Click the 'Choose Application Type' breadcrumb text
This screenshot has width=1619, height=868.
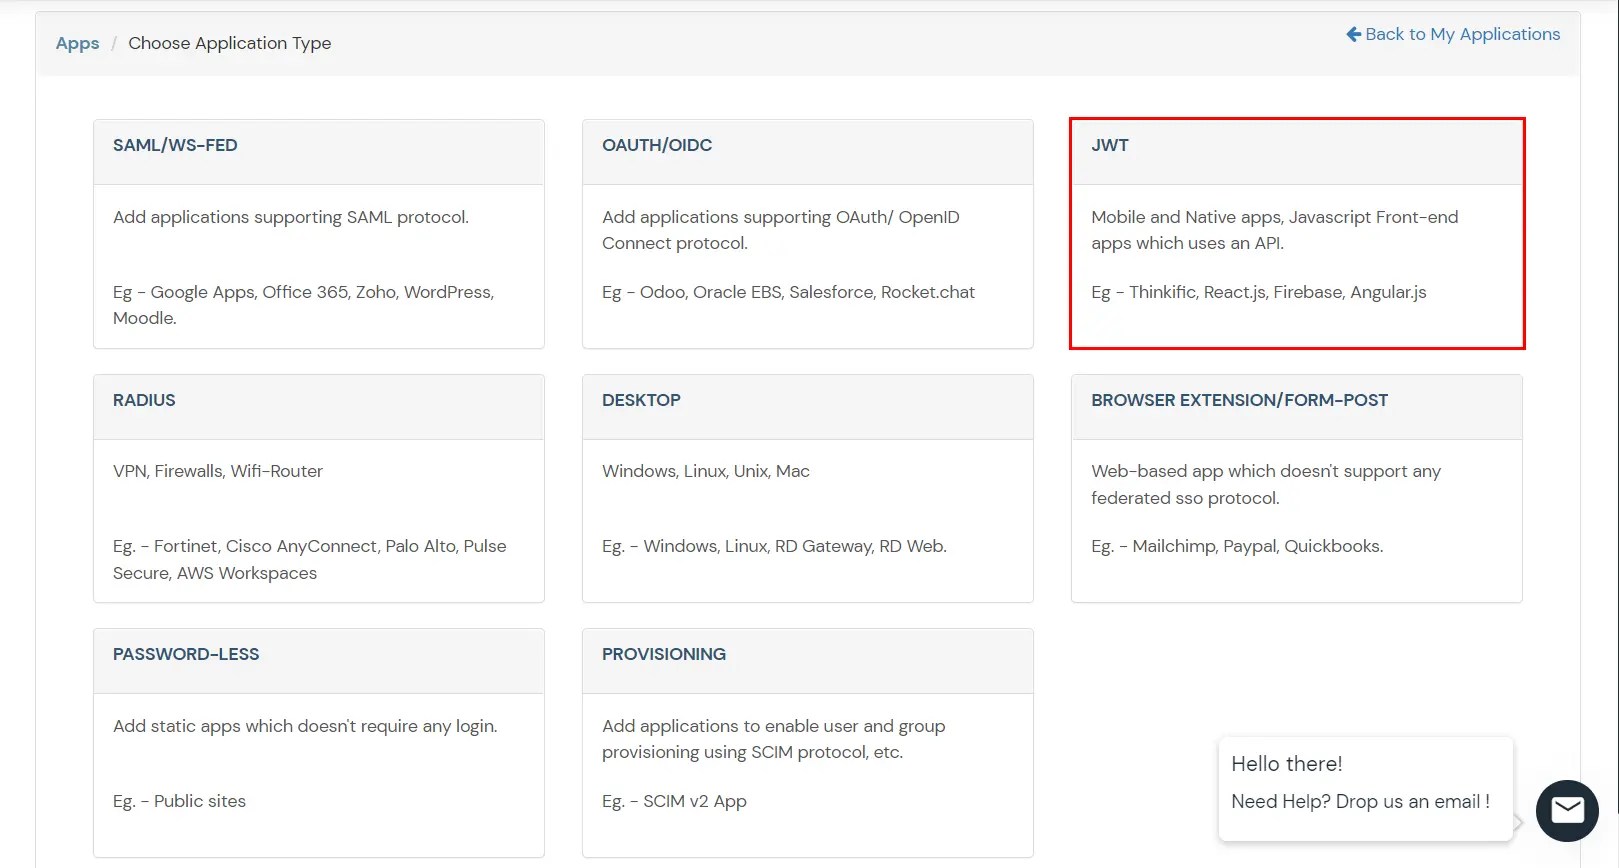click(x=229, y=43)
